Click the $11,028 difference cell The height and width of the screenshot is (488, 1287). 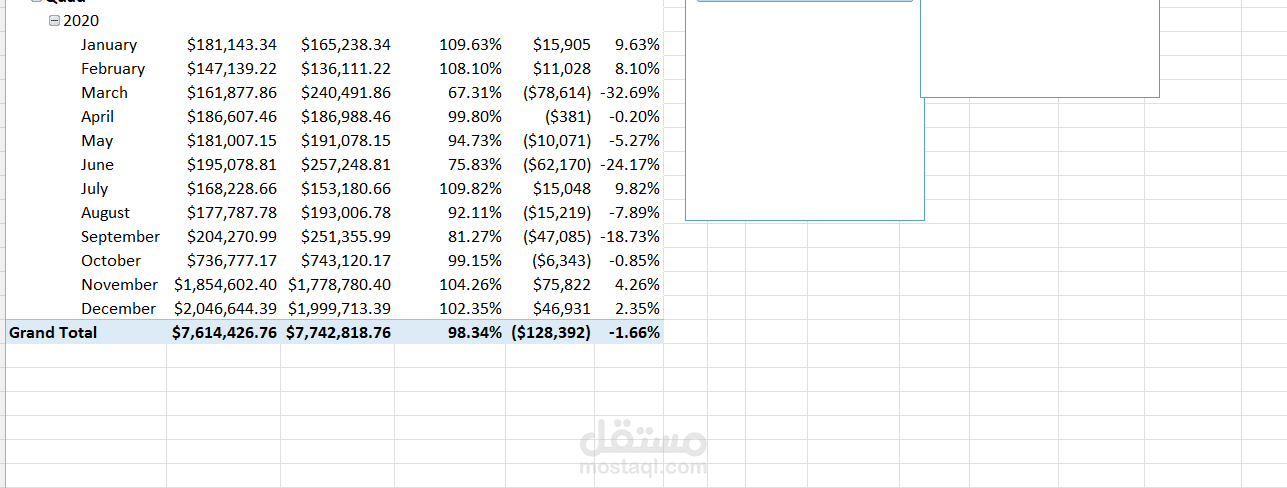[561, 69]
